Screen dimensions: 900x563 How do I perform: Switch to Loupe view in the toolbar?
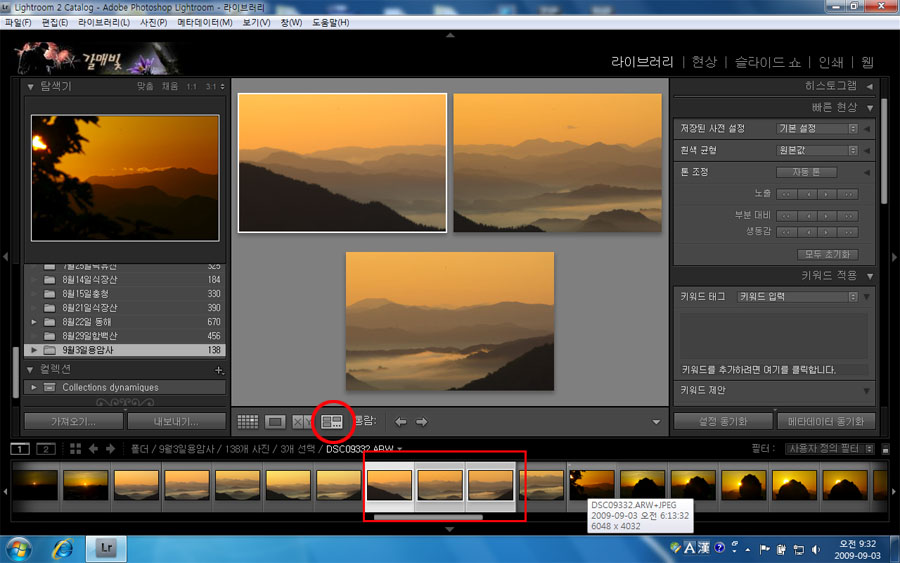click(275, 422)
